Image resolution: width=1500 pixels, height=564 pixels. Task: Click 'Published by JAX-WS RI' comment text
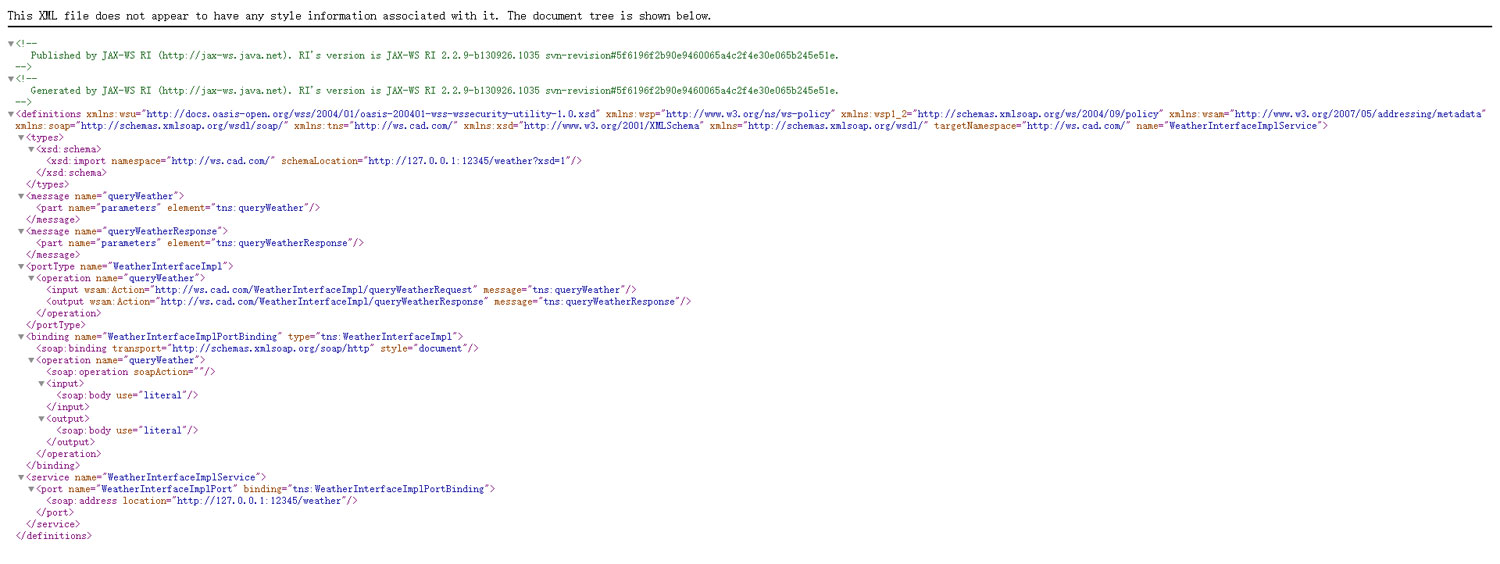[434, 56]
